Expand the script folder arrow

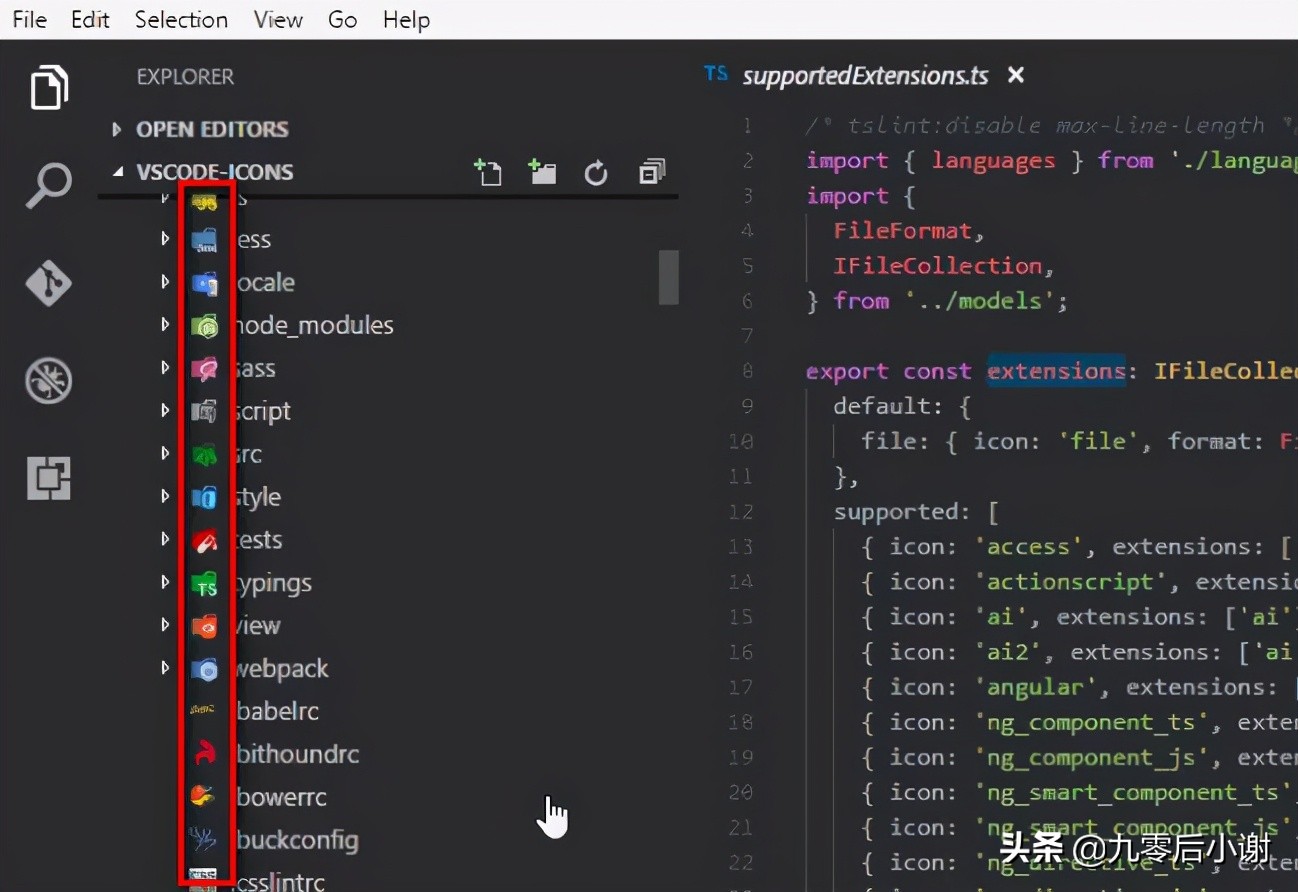(x=165, y=410)
